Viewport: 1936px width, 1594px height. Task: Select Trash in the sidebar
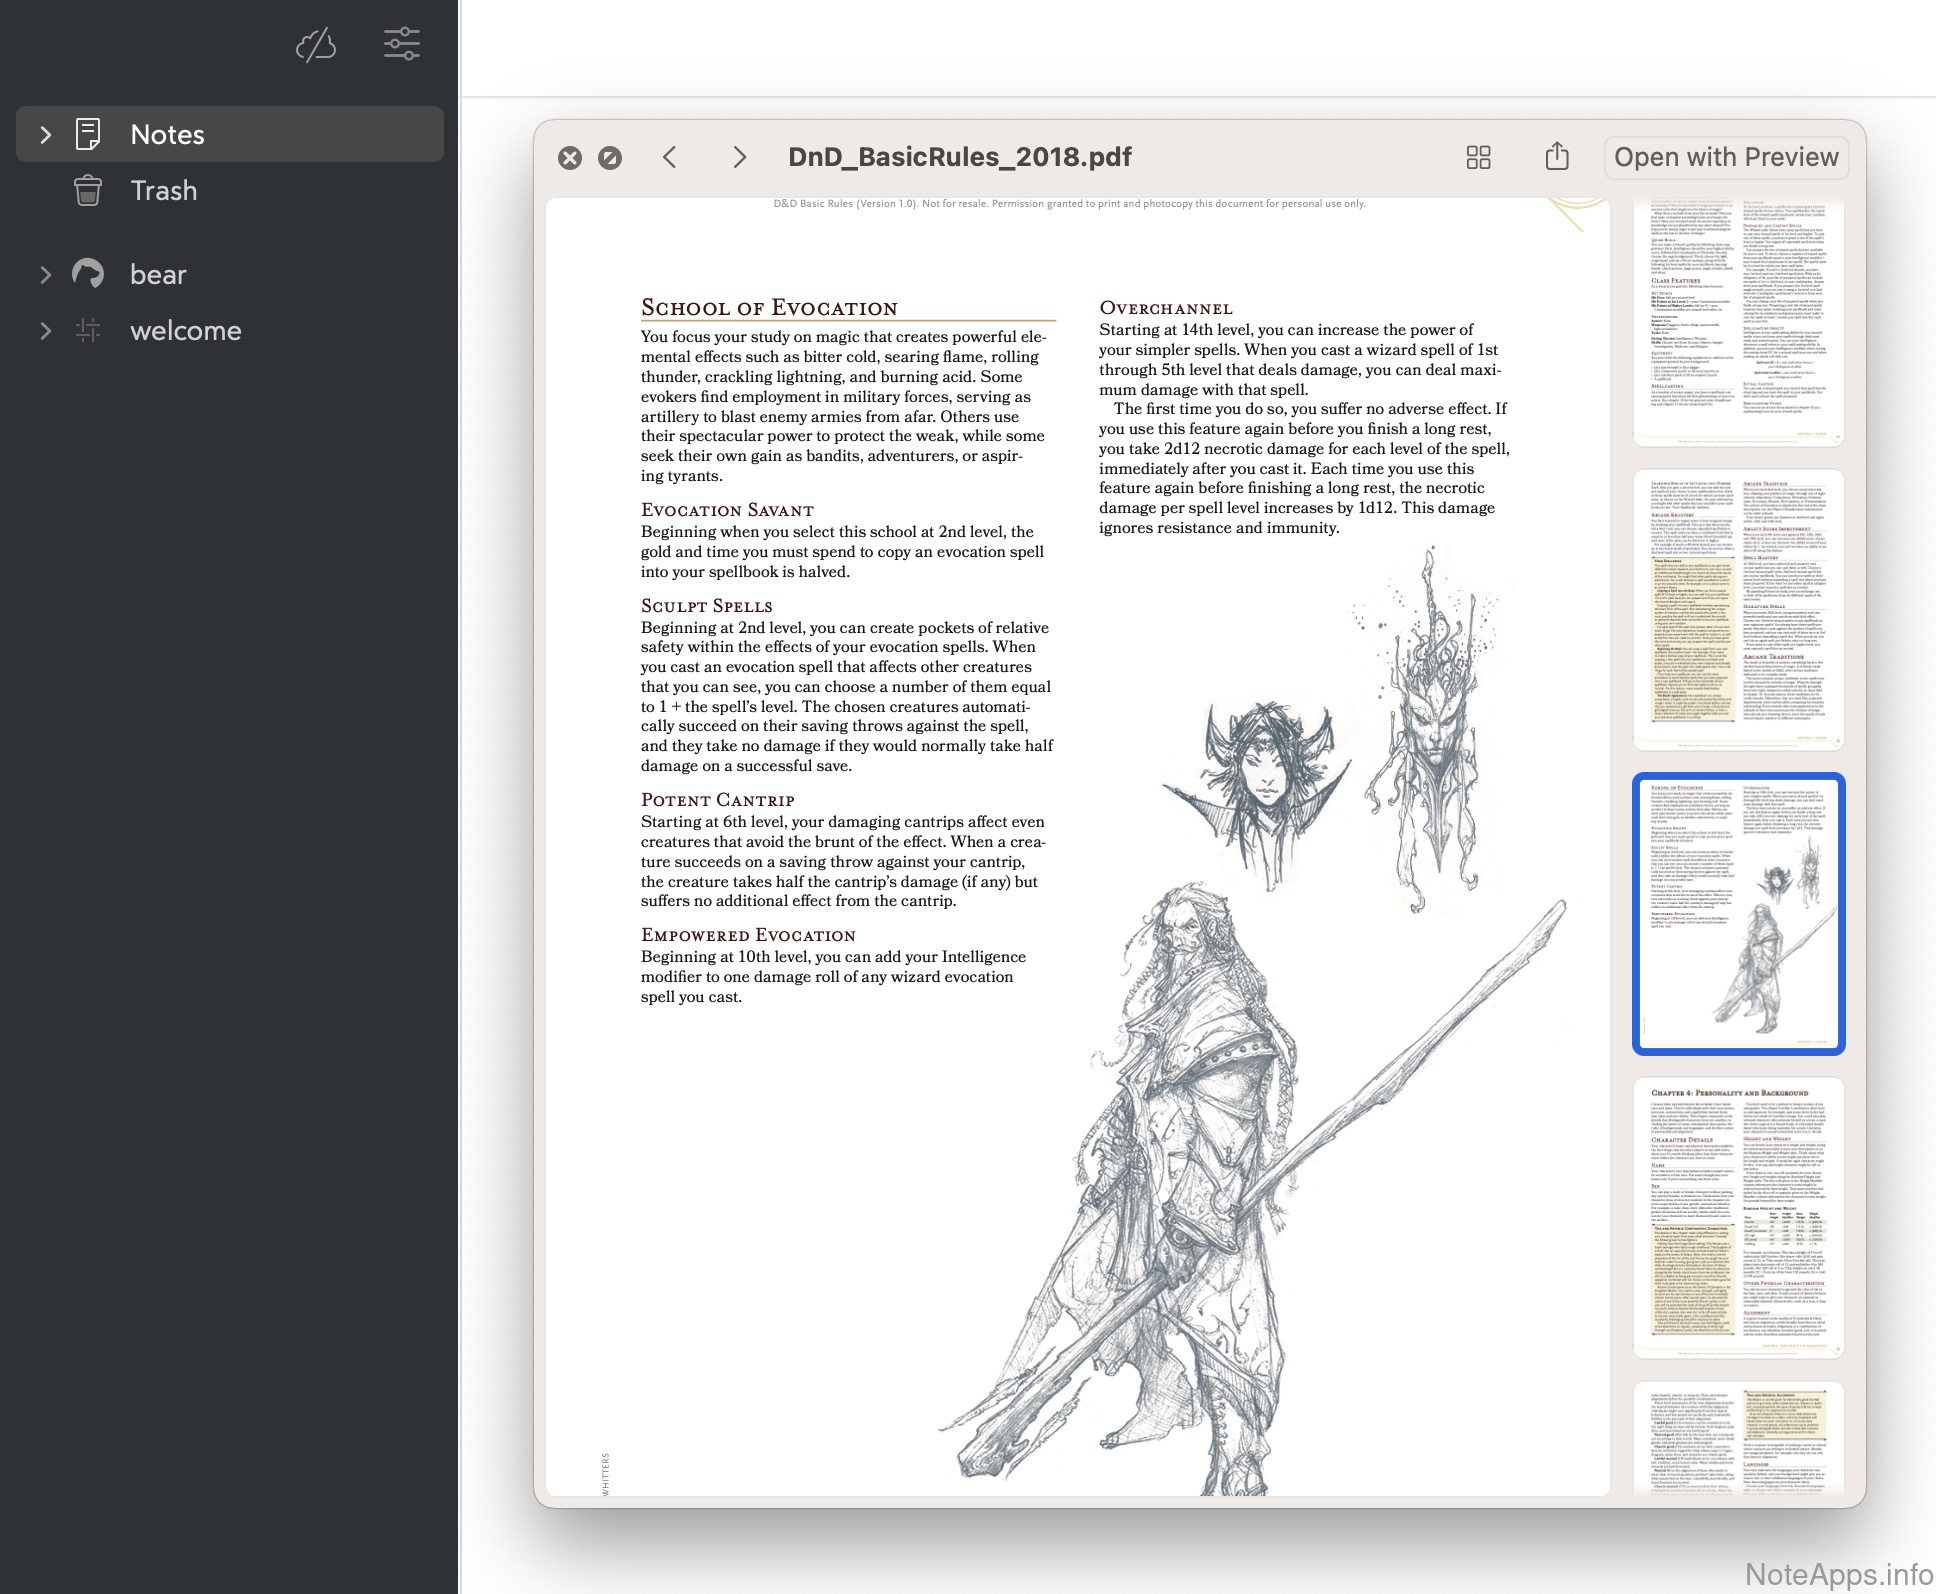(x=164, y=190)
